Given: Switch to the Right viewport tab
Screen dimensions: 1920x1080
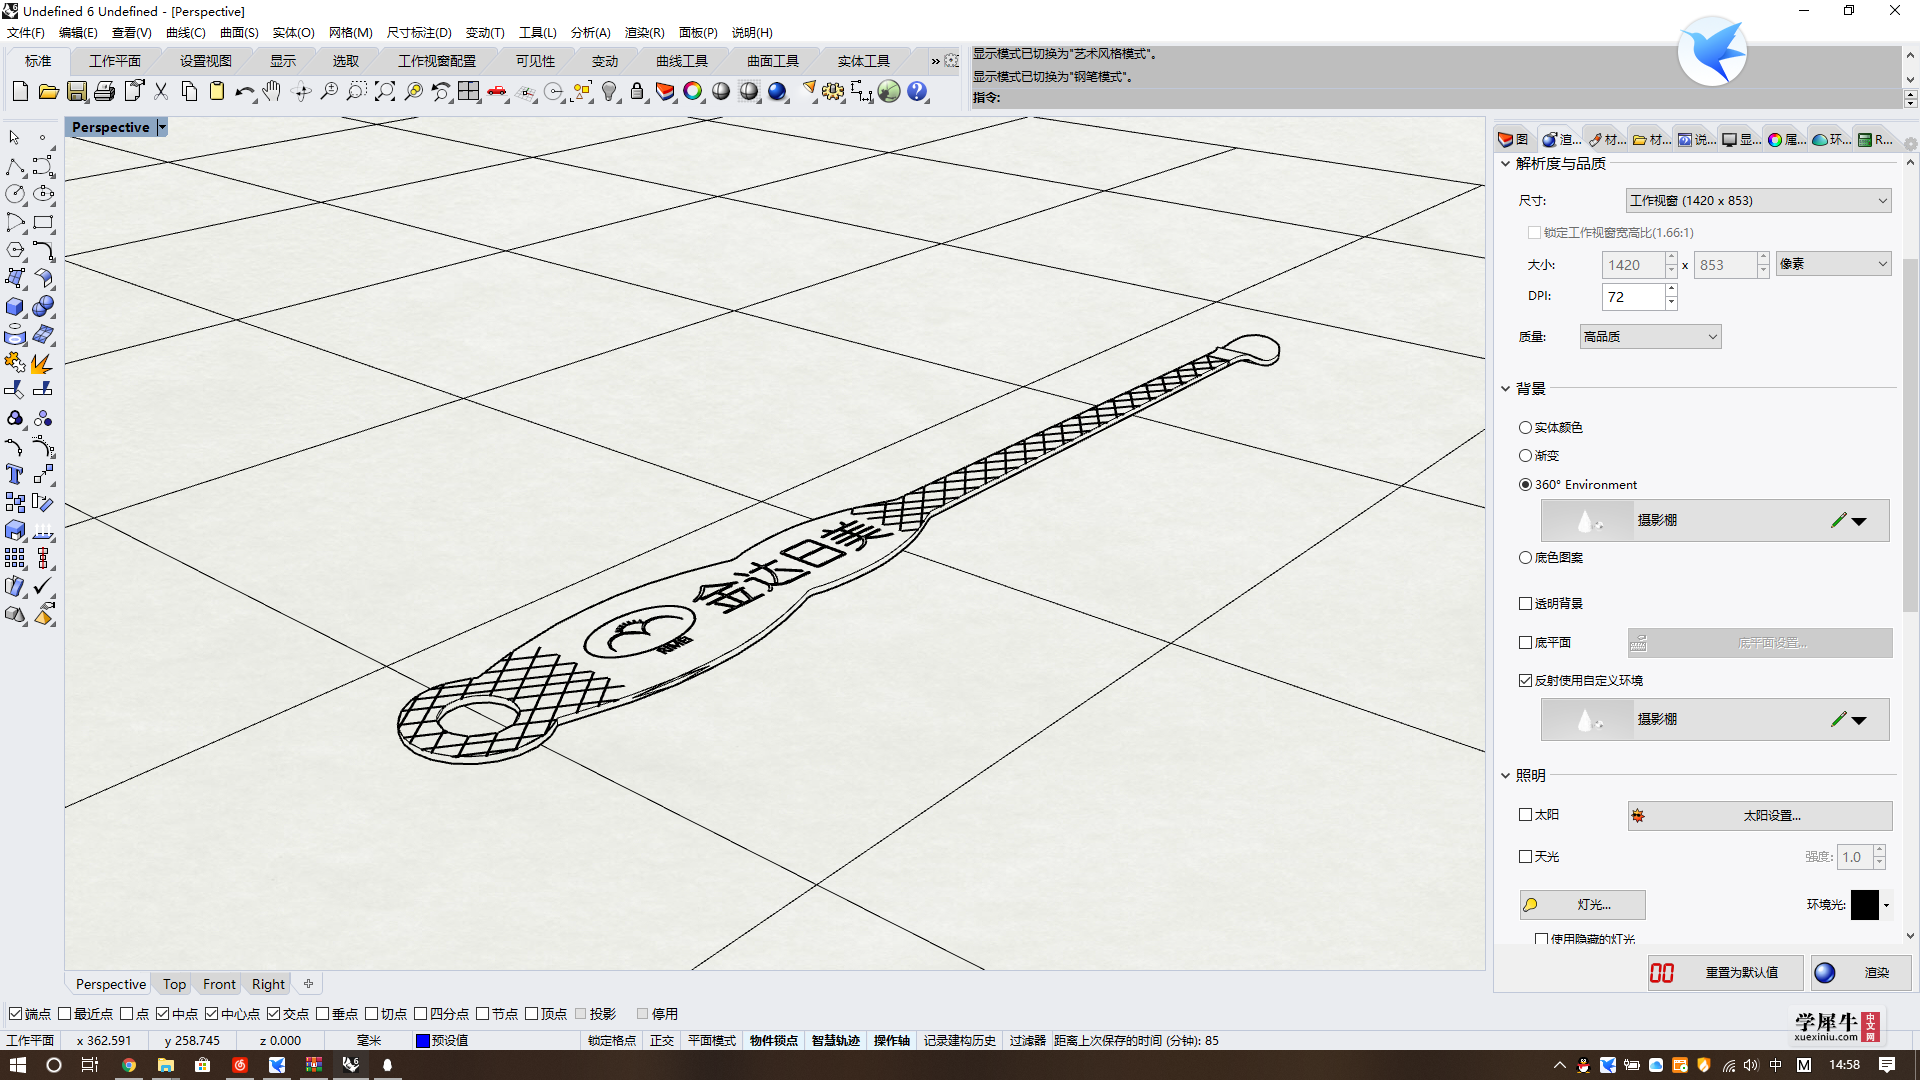Looking at the screenshot, I should click(268, 984).
